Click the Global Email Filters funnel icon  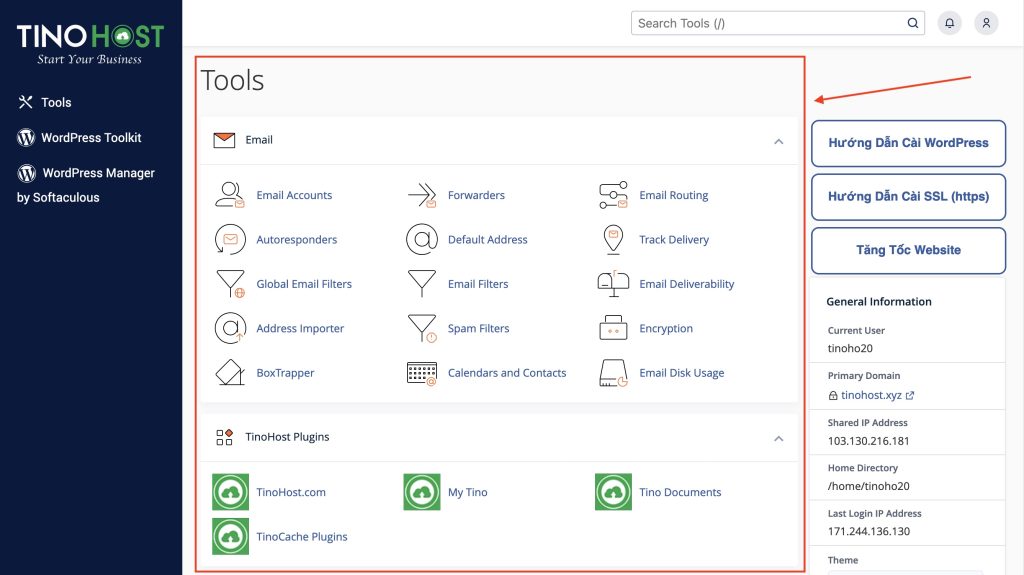(230, 284)
